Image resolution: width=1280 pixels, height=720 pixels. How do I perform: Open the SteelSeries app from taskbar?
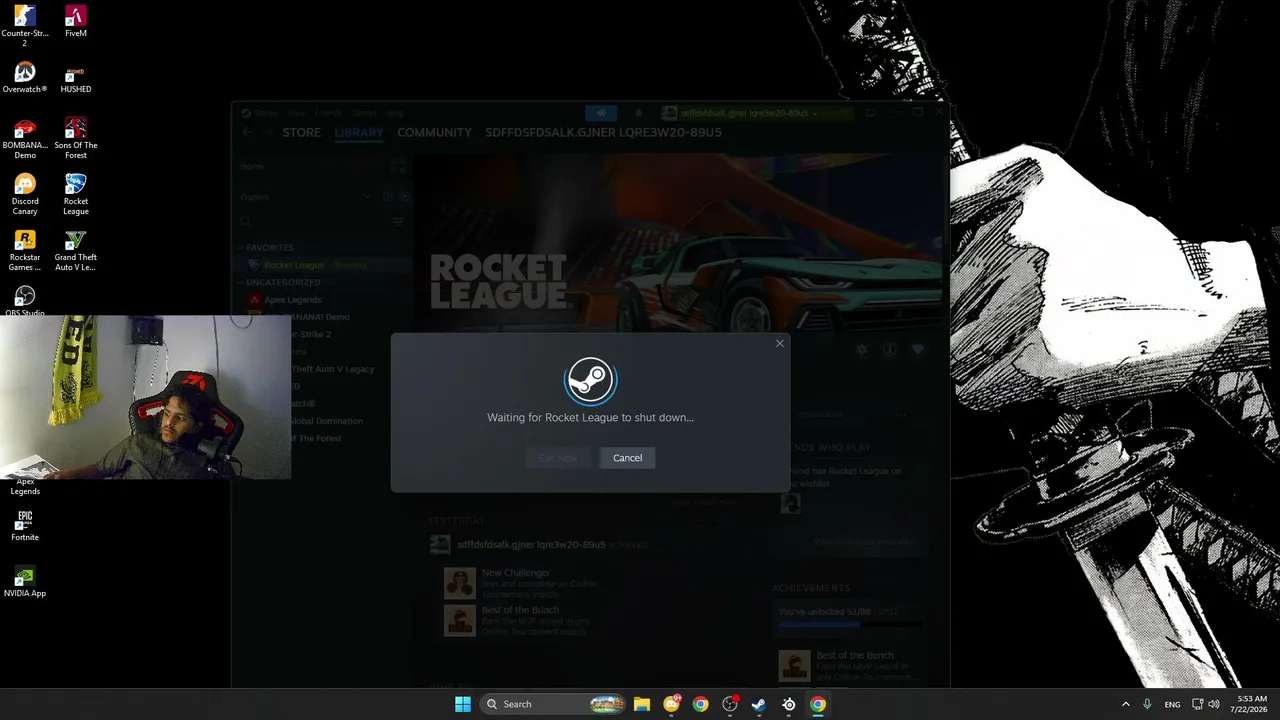point(789,704)
